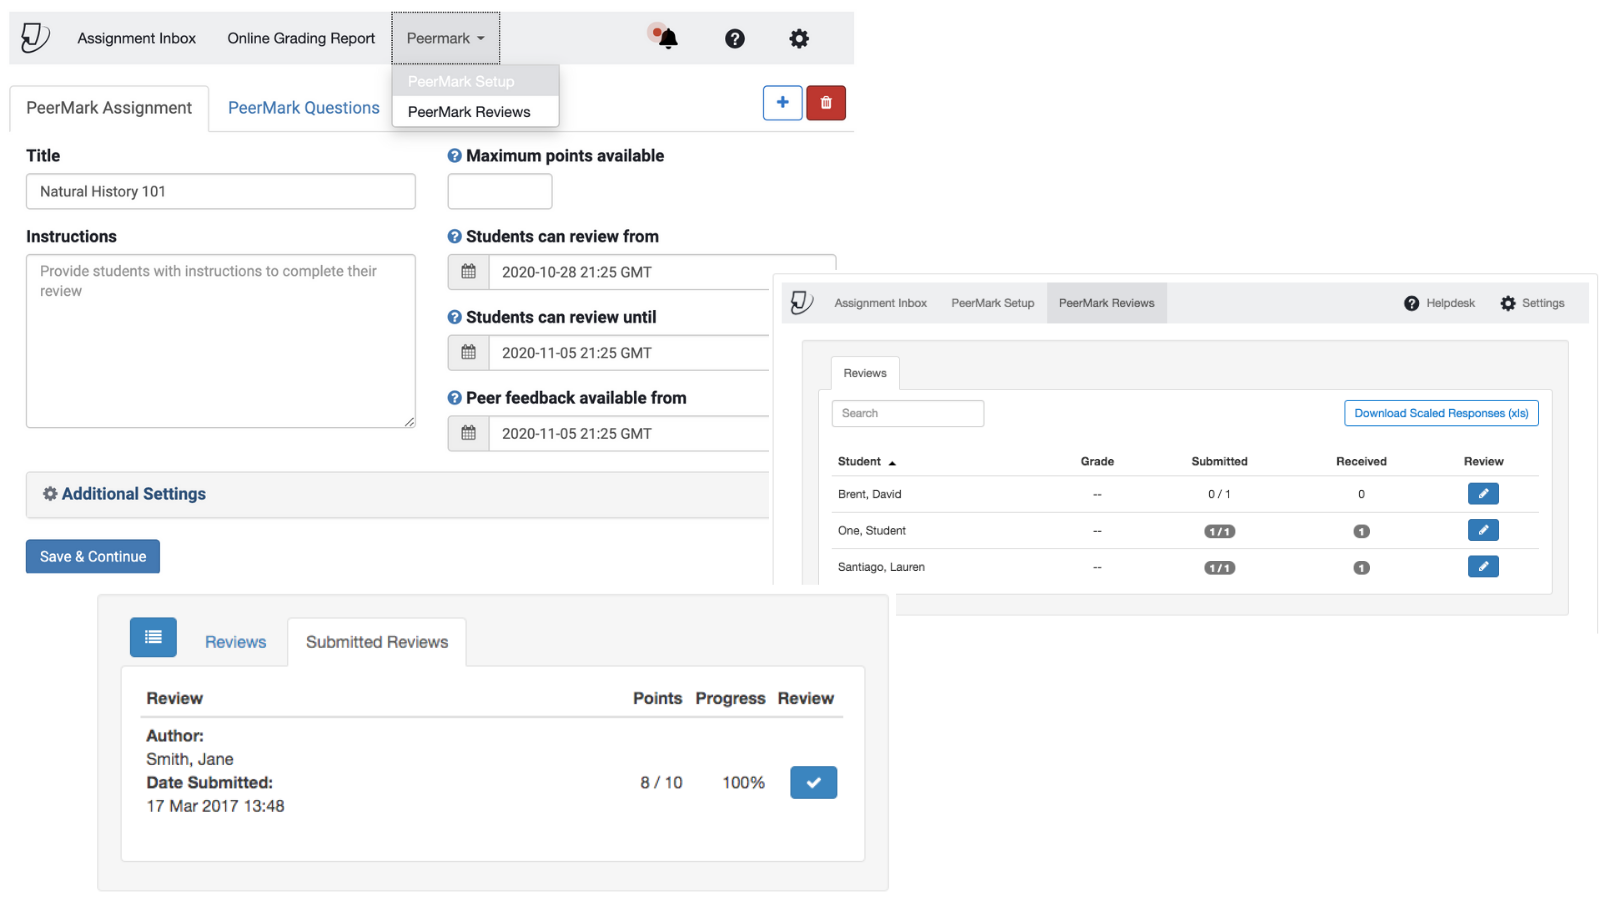Click the 8 / 10 points value
This screenshot has height=900, width=1600.
tap(661, 783)
